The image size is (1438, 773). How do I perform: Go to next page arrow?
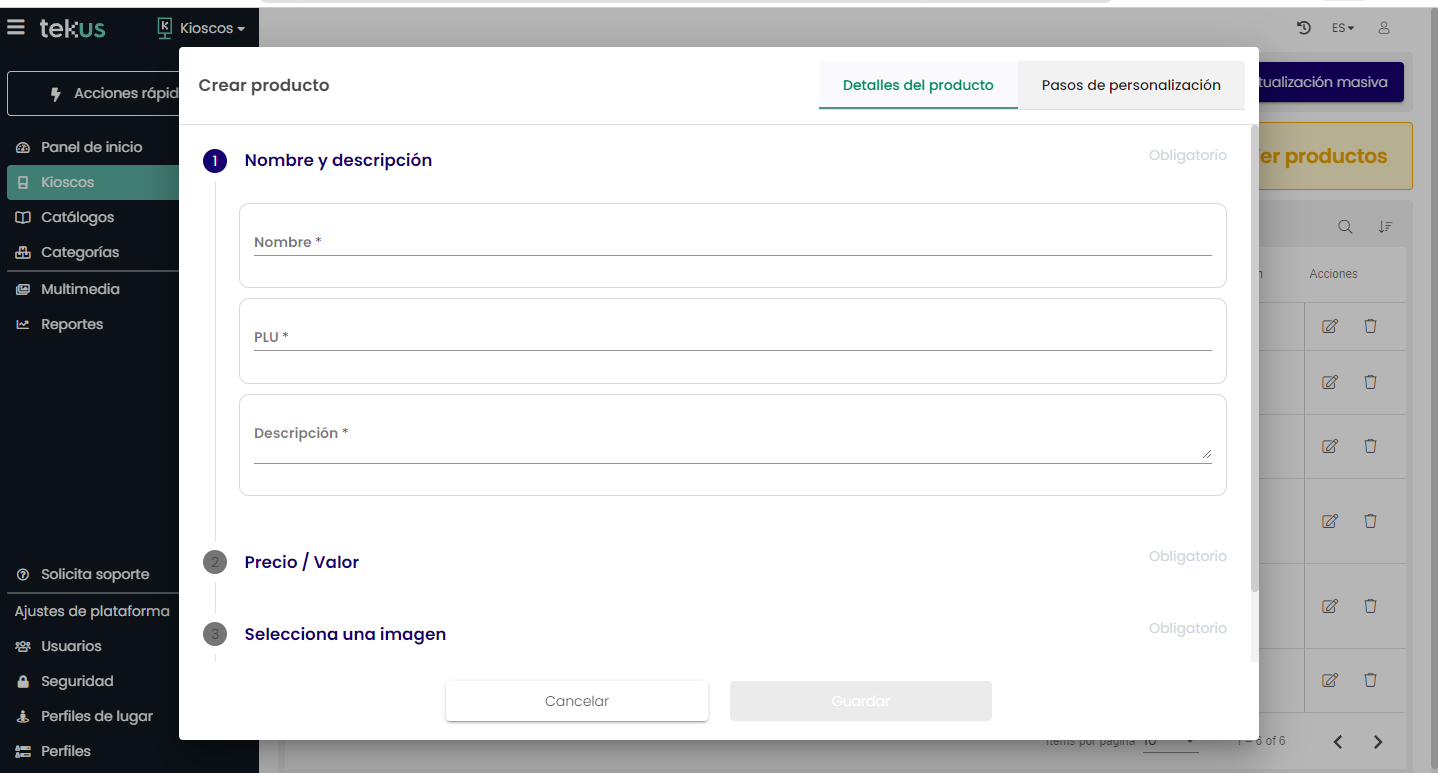click(1378, 742)
